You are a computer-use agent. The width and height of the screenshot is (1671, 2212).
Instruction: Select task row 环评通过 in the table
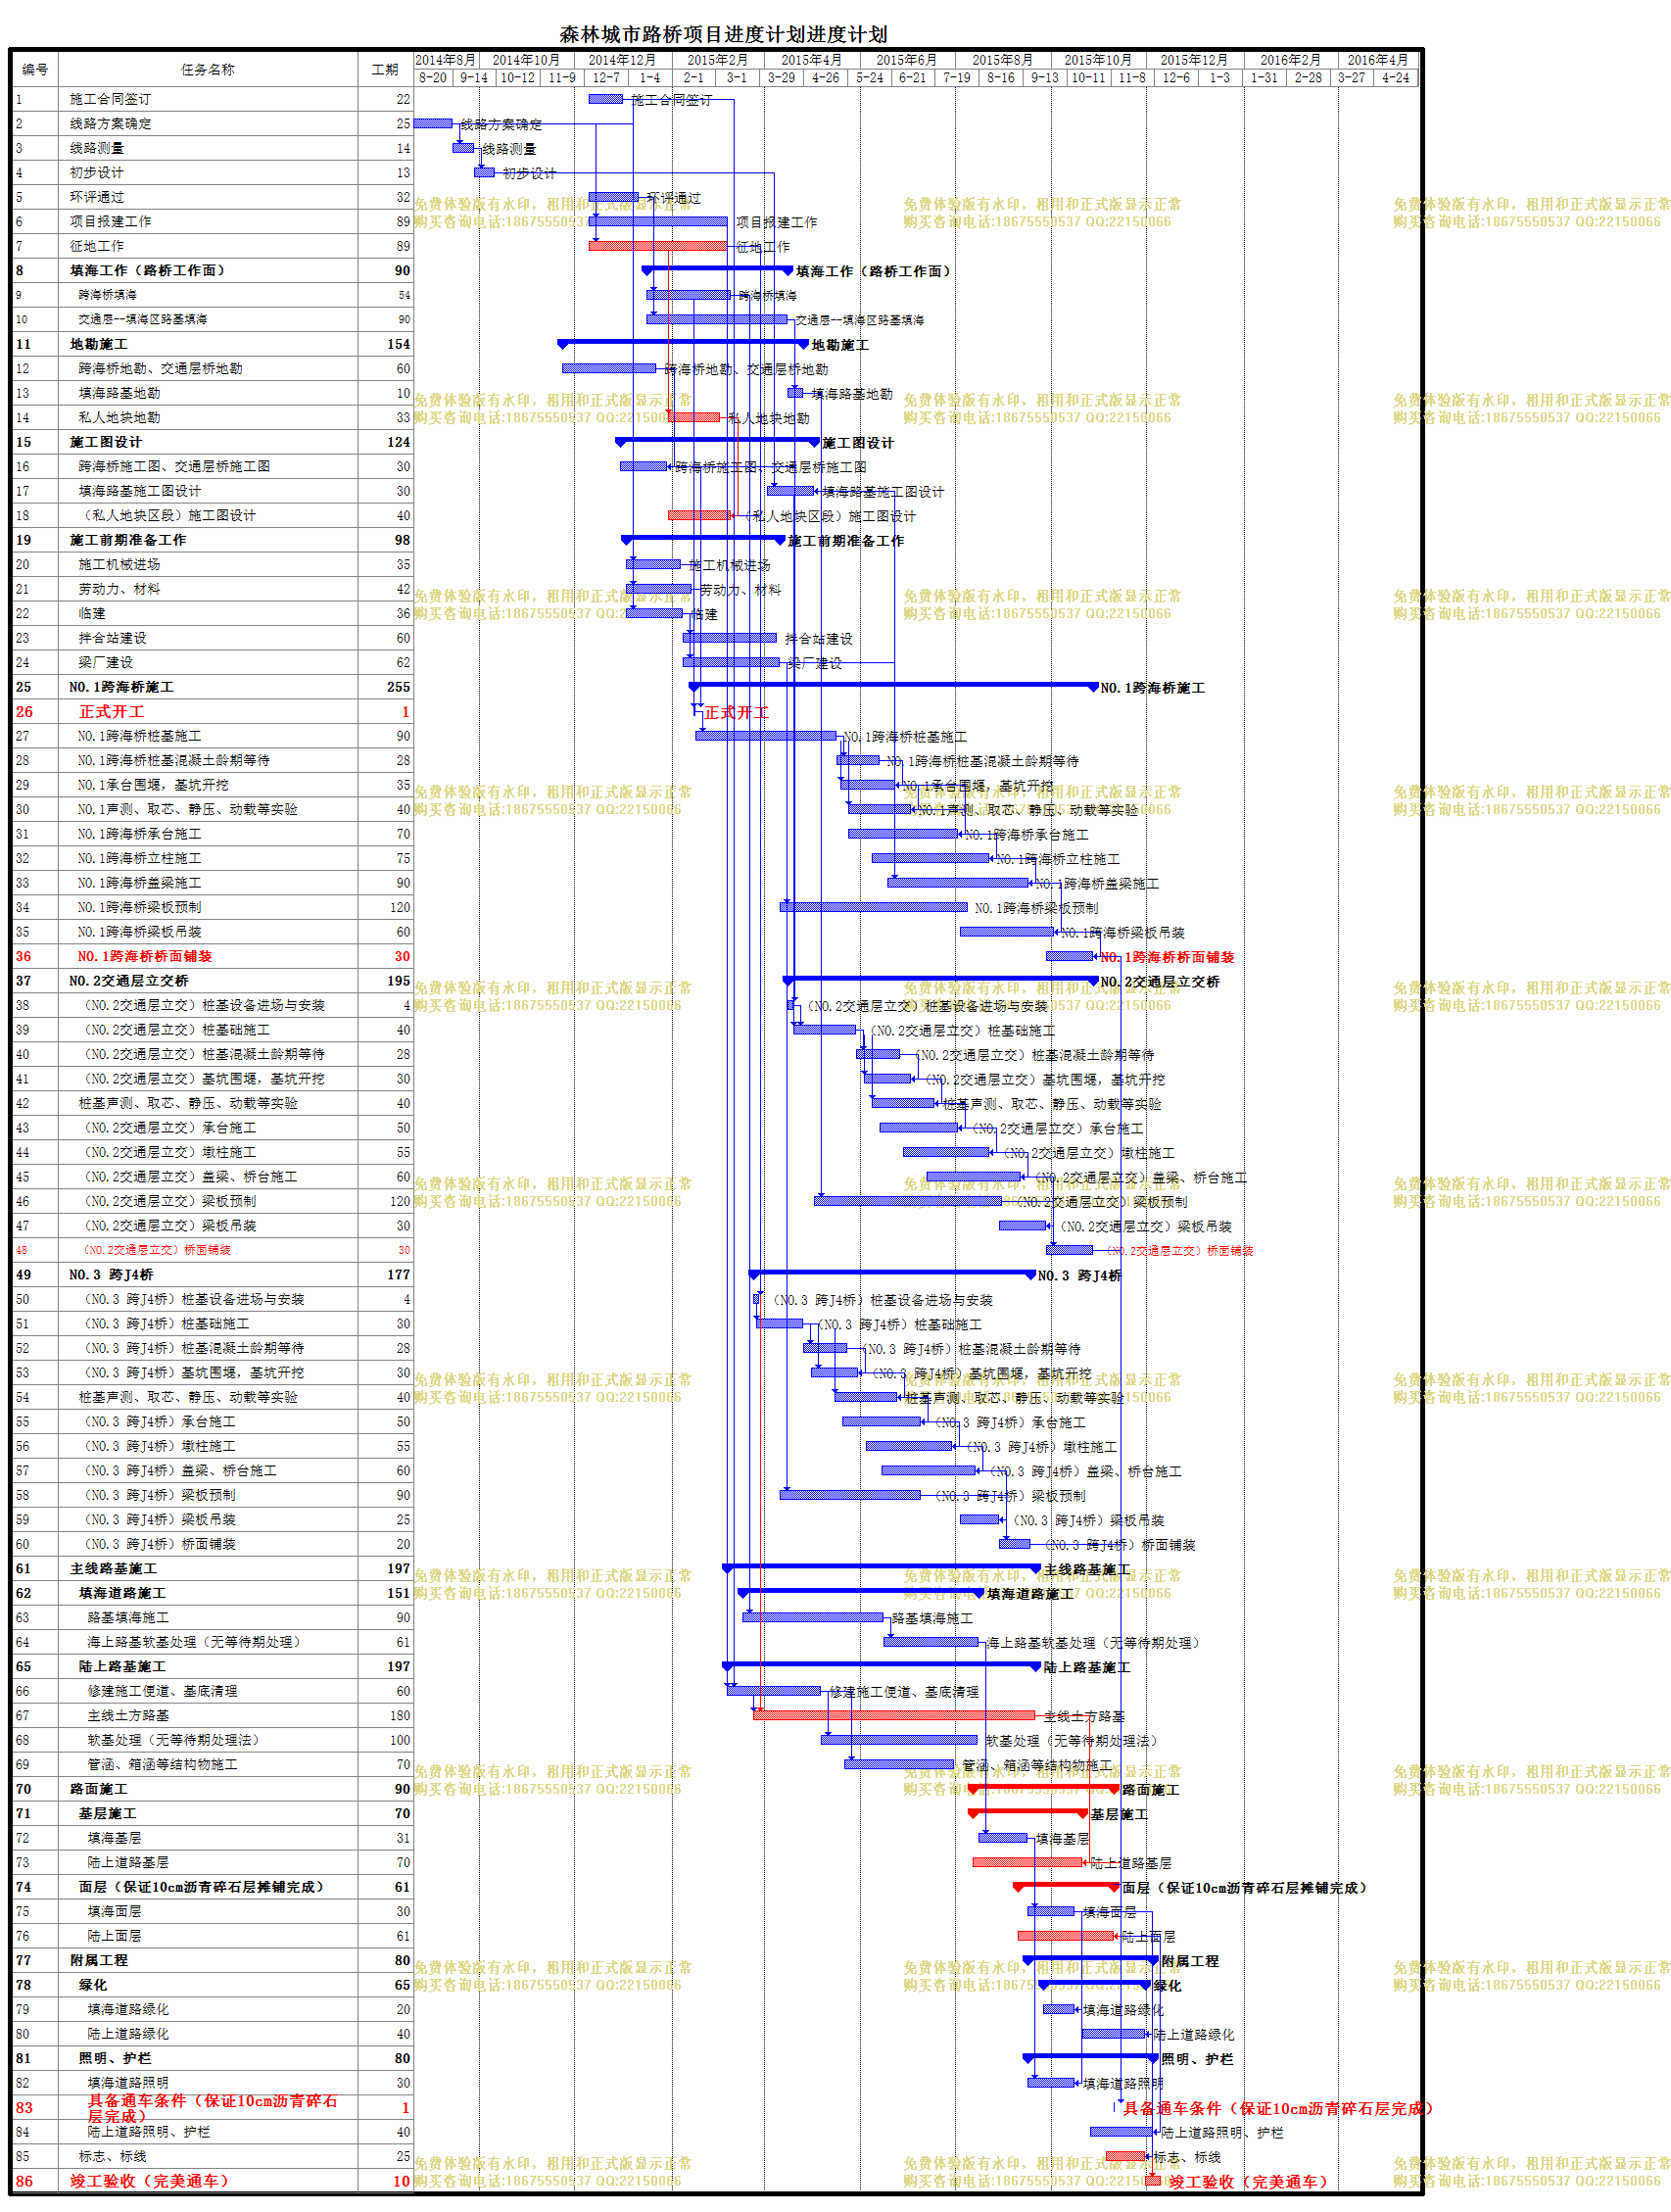[212, 197]
